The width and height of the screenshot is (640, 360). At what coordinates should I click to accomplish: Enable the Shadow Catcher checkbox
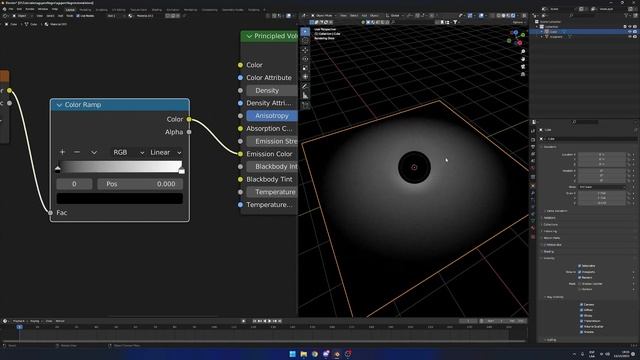579,284
